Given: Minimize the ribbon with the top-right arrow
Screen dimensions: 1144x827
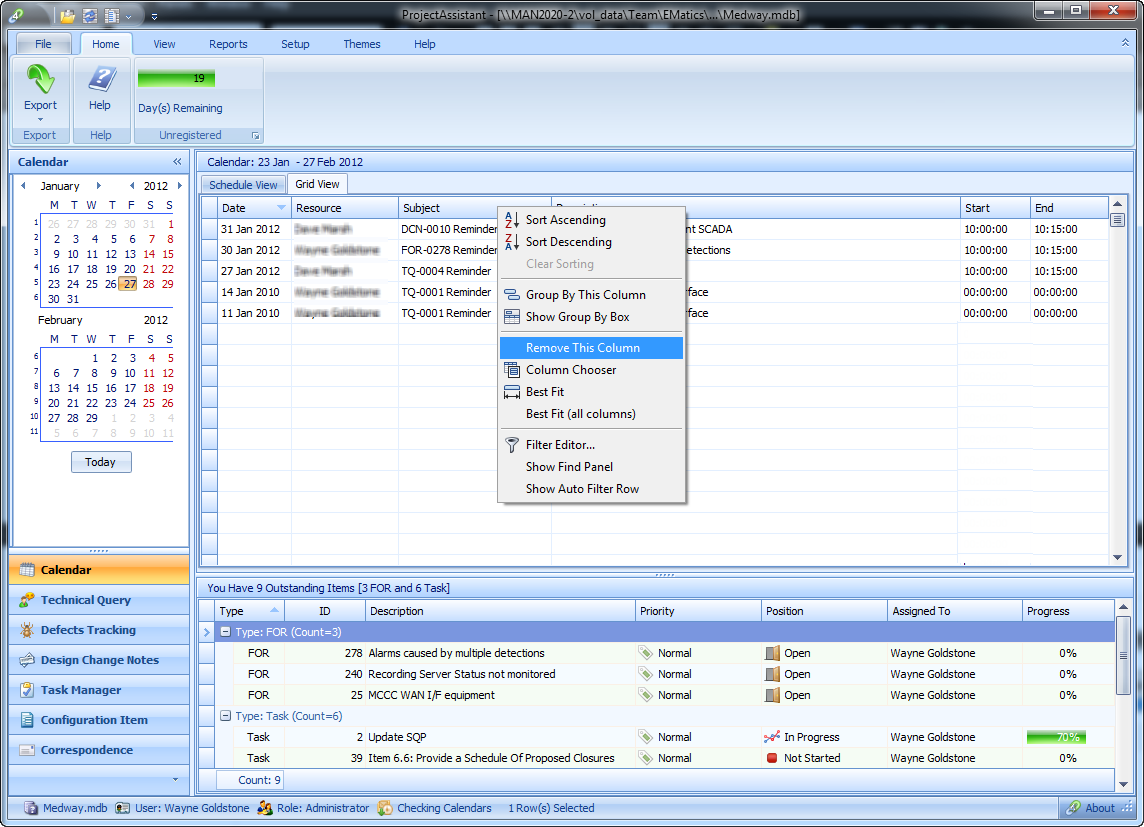Looking at the screenshot, I should click(x=1125, y=43).
